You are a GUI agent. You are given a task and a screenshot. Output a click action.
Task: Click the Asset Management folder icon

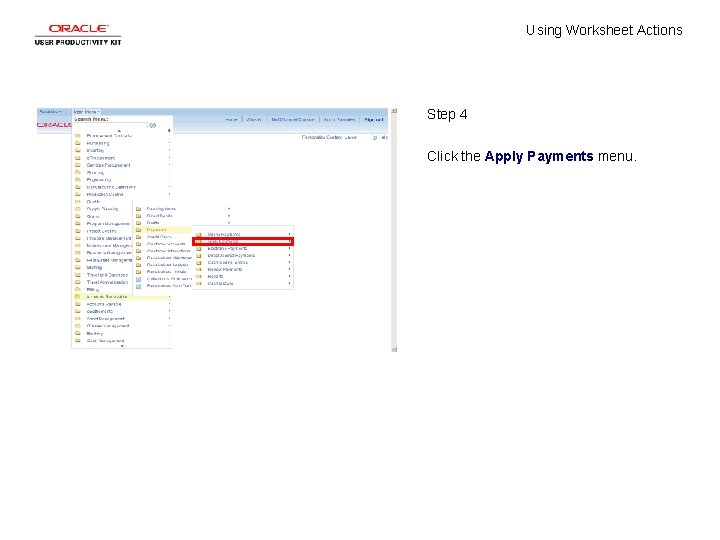(x=78, y=319)
